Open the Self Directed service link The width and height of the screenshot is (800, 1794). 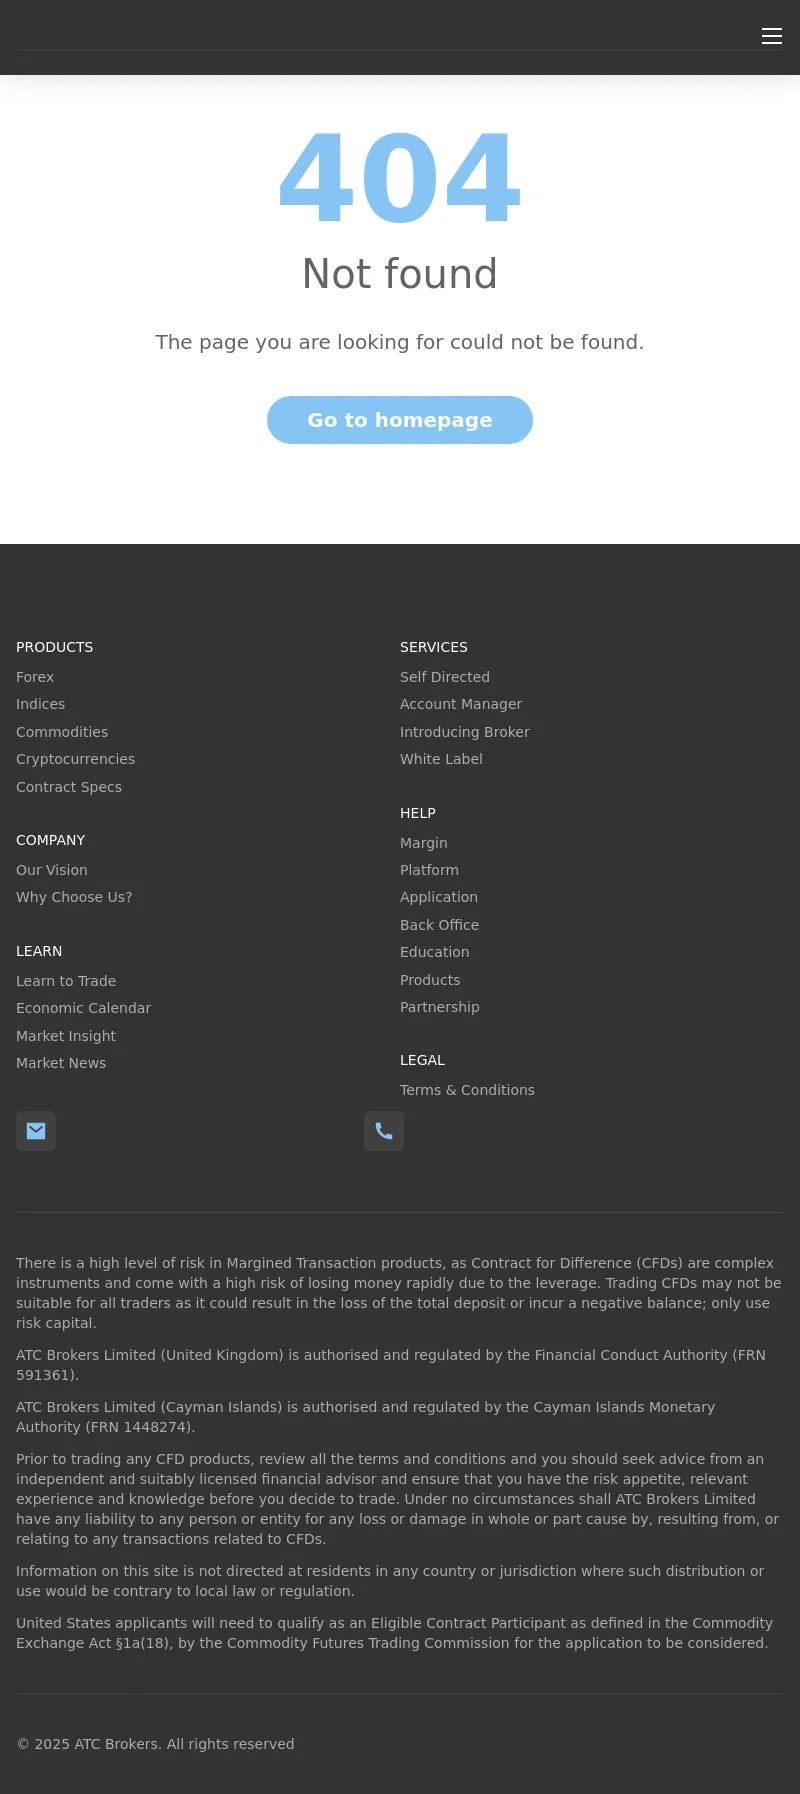pos(445,677)
